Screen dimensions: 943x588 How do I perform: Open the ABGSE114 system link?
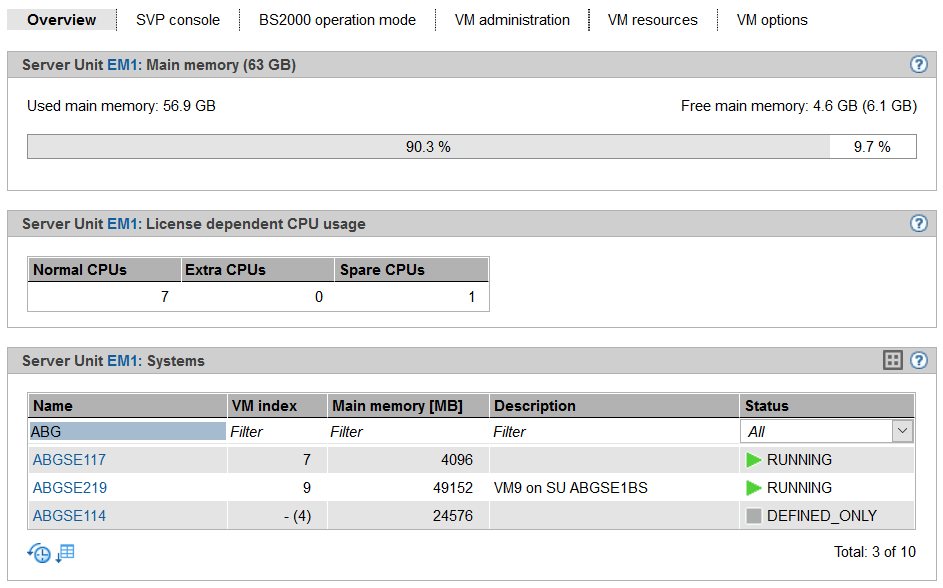(70, 516)
